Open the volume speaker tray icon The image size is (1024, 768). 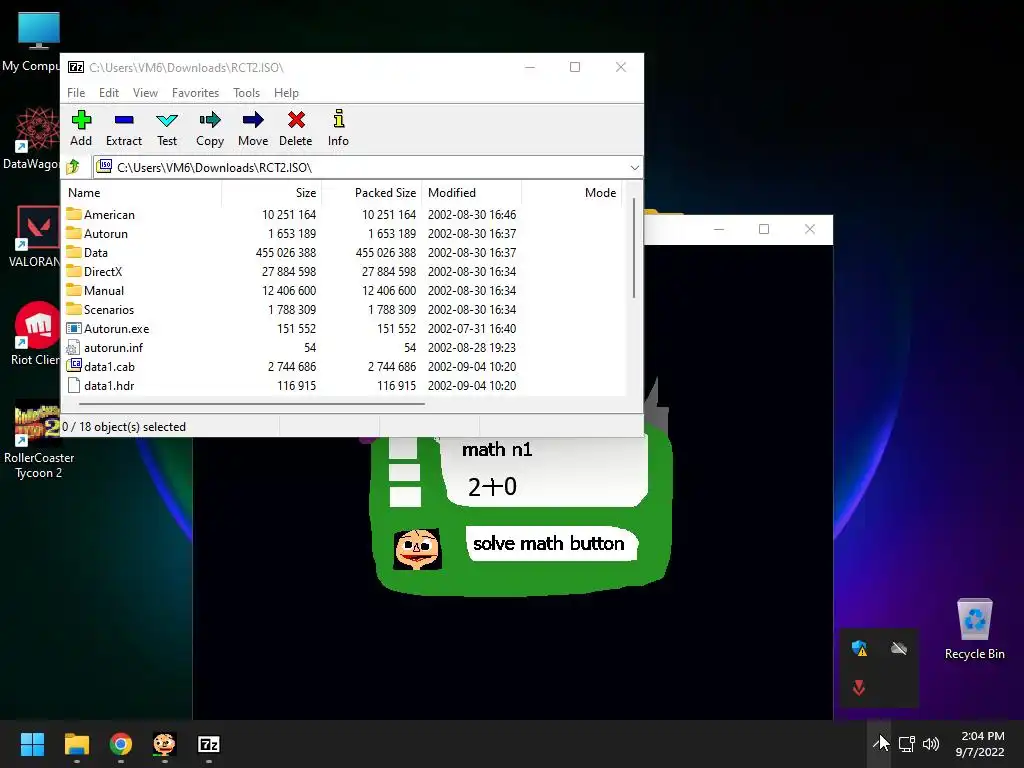(931, 743)
